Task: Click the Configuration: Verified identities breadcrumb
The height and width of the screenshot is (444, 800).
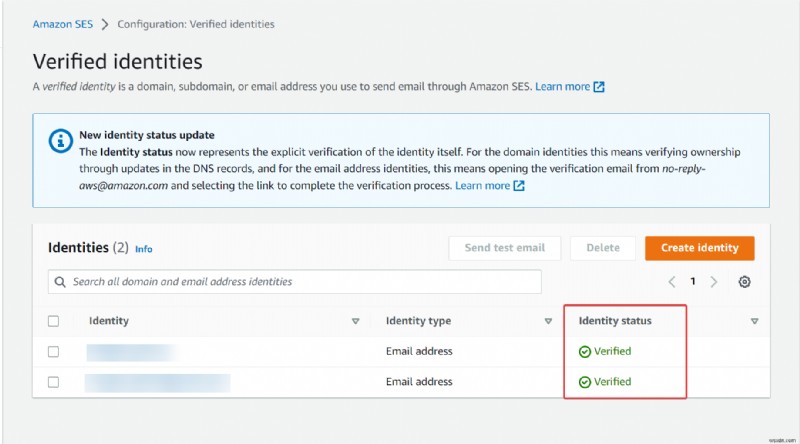Action: (x=196, y=24)
